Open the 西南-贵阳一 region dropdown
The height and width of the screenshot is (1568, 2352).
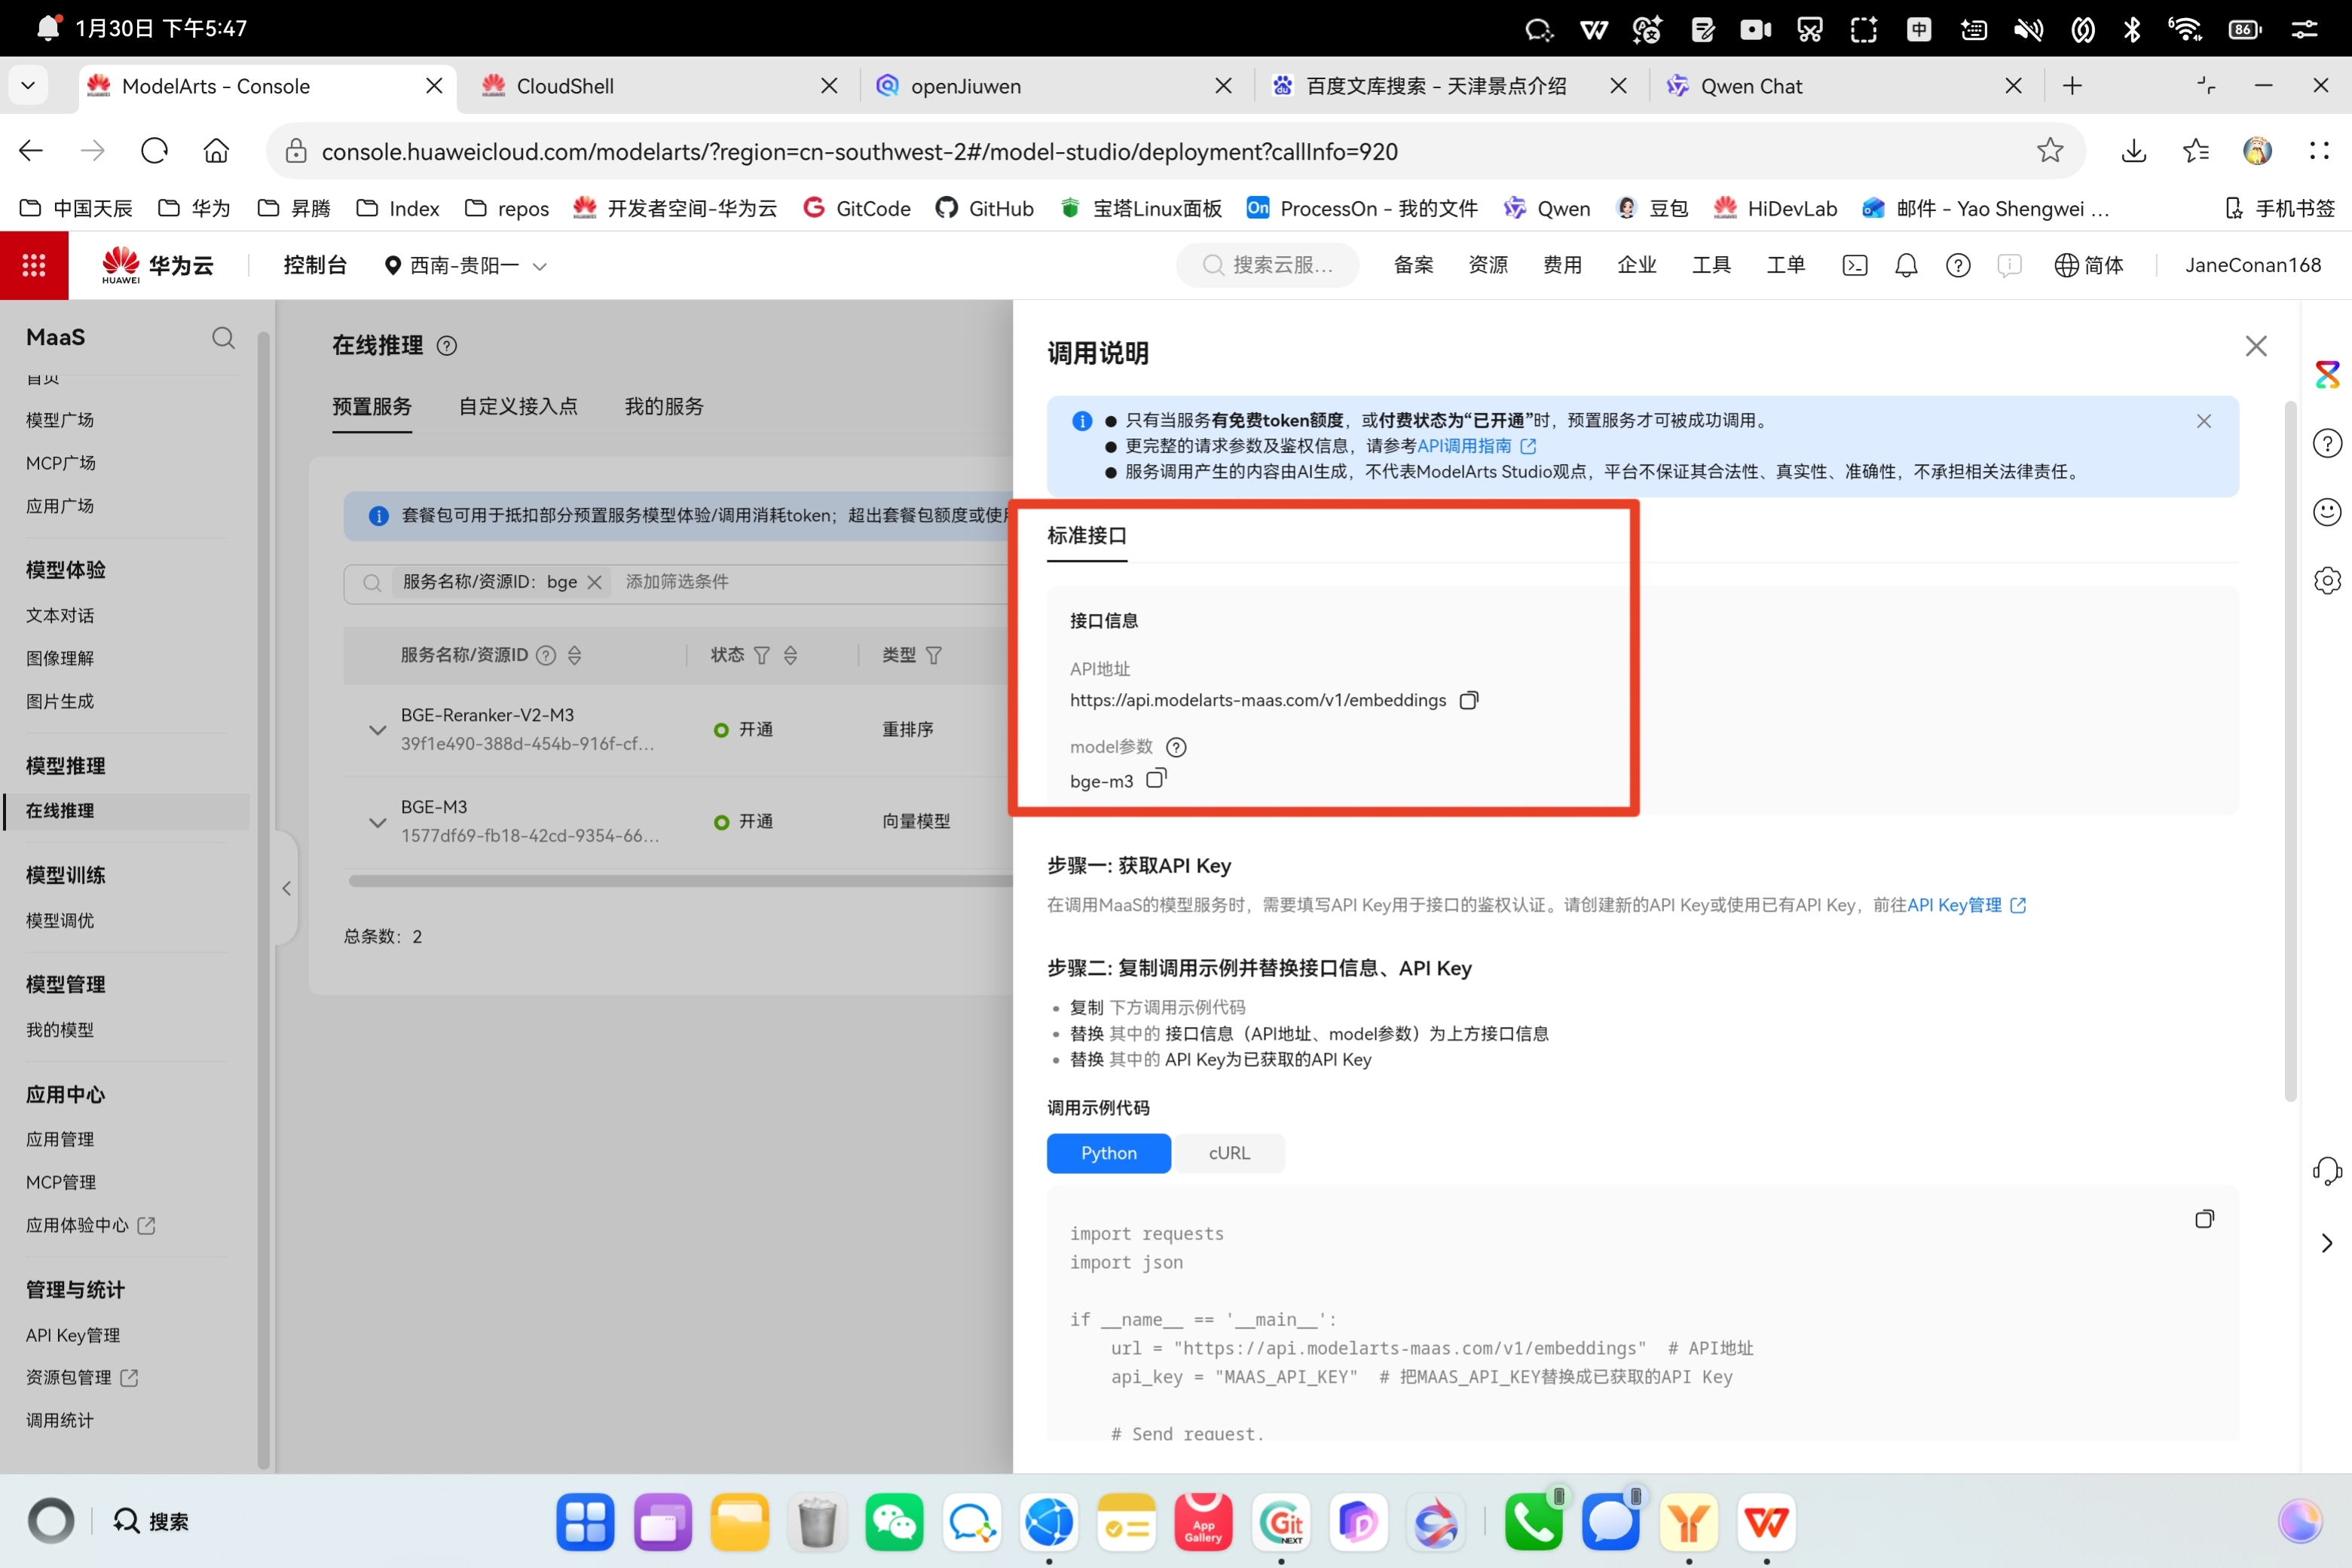(x=465, y=265)
